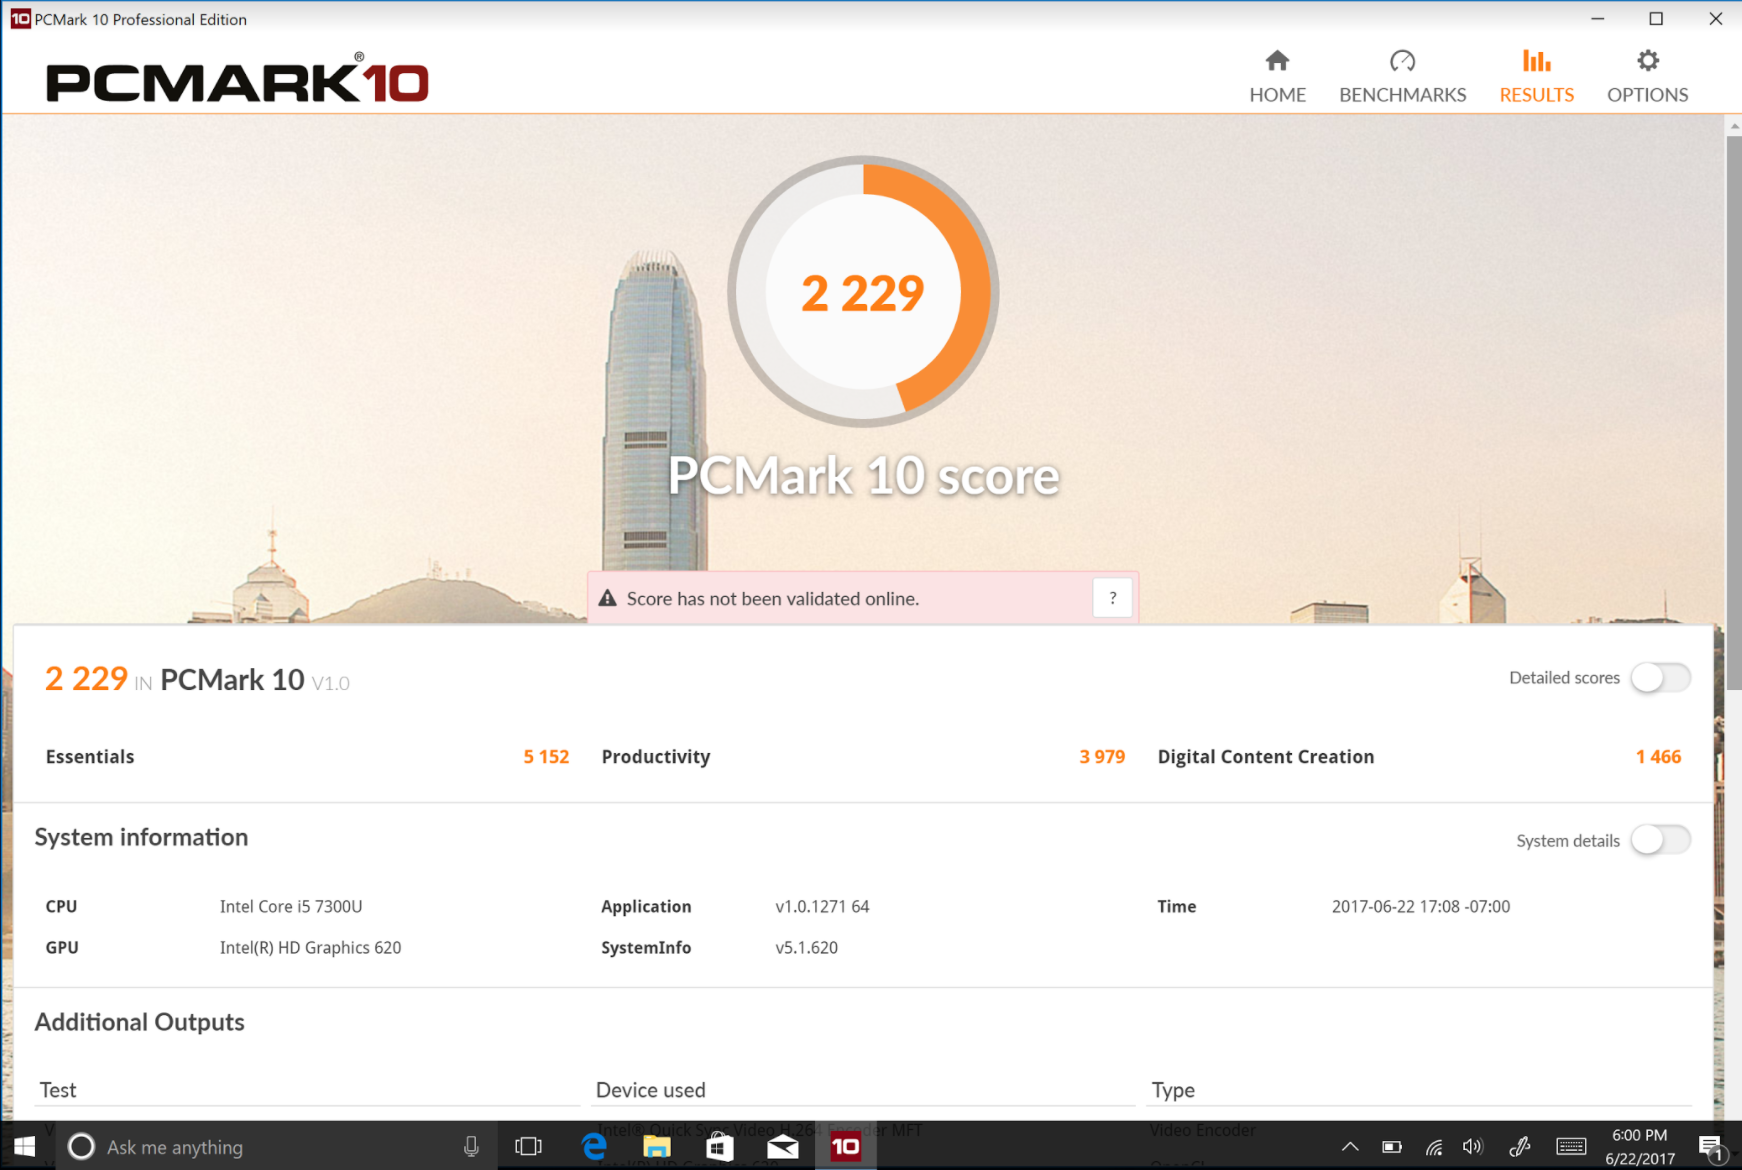This screenshot has height=1170, width=1742.
Task: Show hidden system tray icons
Action: [x=1350, y=1146]
